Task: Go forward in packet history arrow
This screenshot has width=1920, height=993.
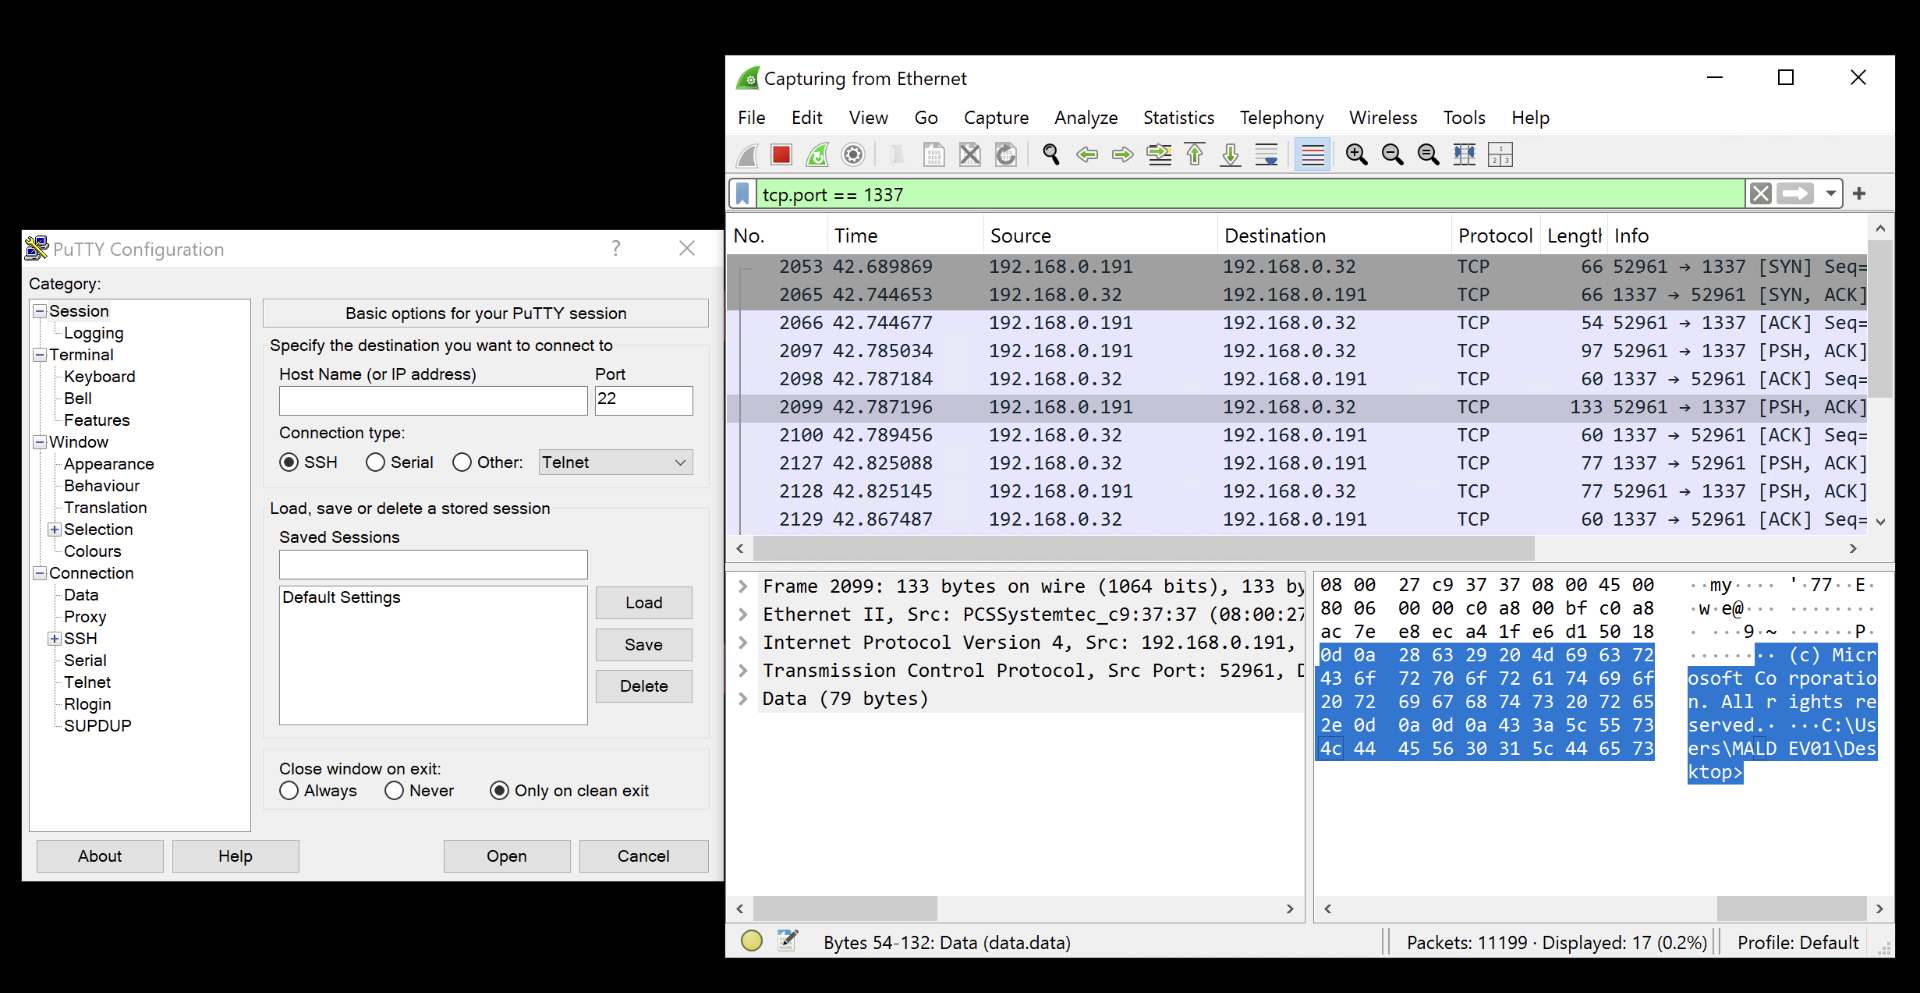Action: point(1123,155)
